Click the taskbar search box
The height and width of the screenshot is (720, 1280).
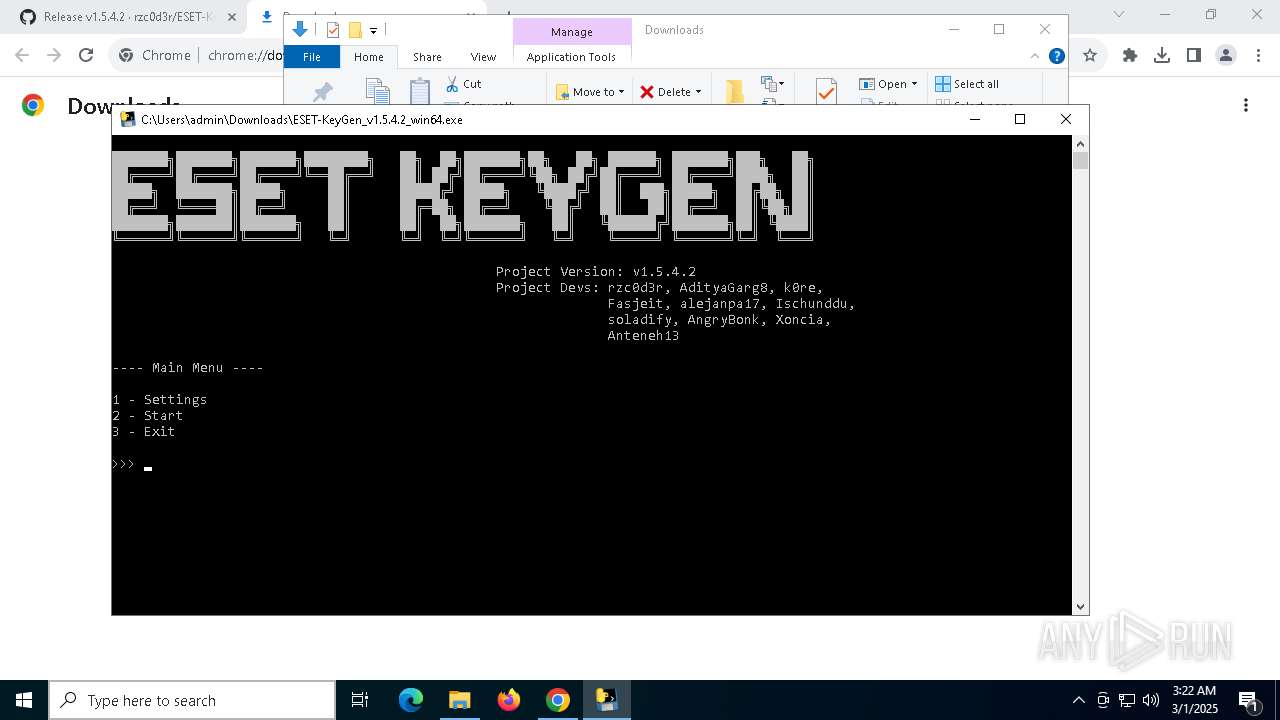point(192,700)
